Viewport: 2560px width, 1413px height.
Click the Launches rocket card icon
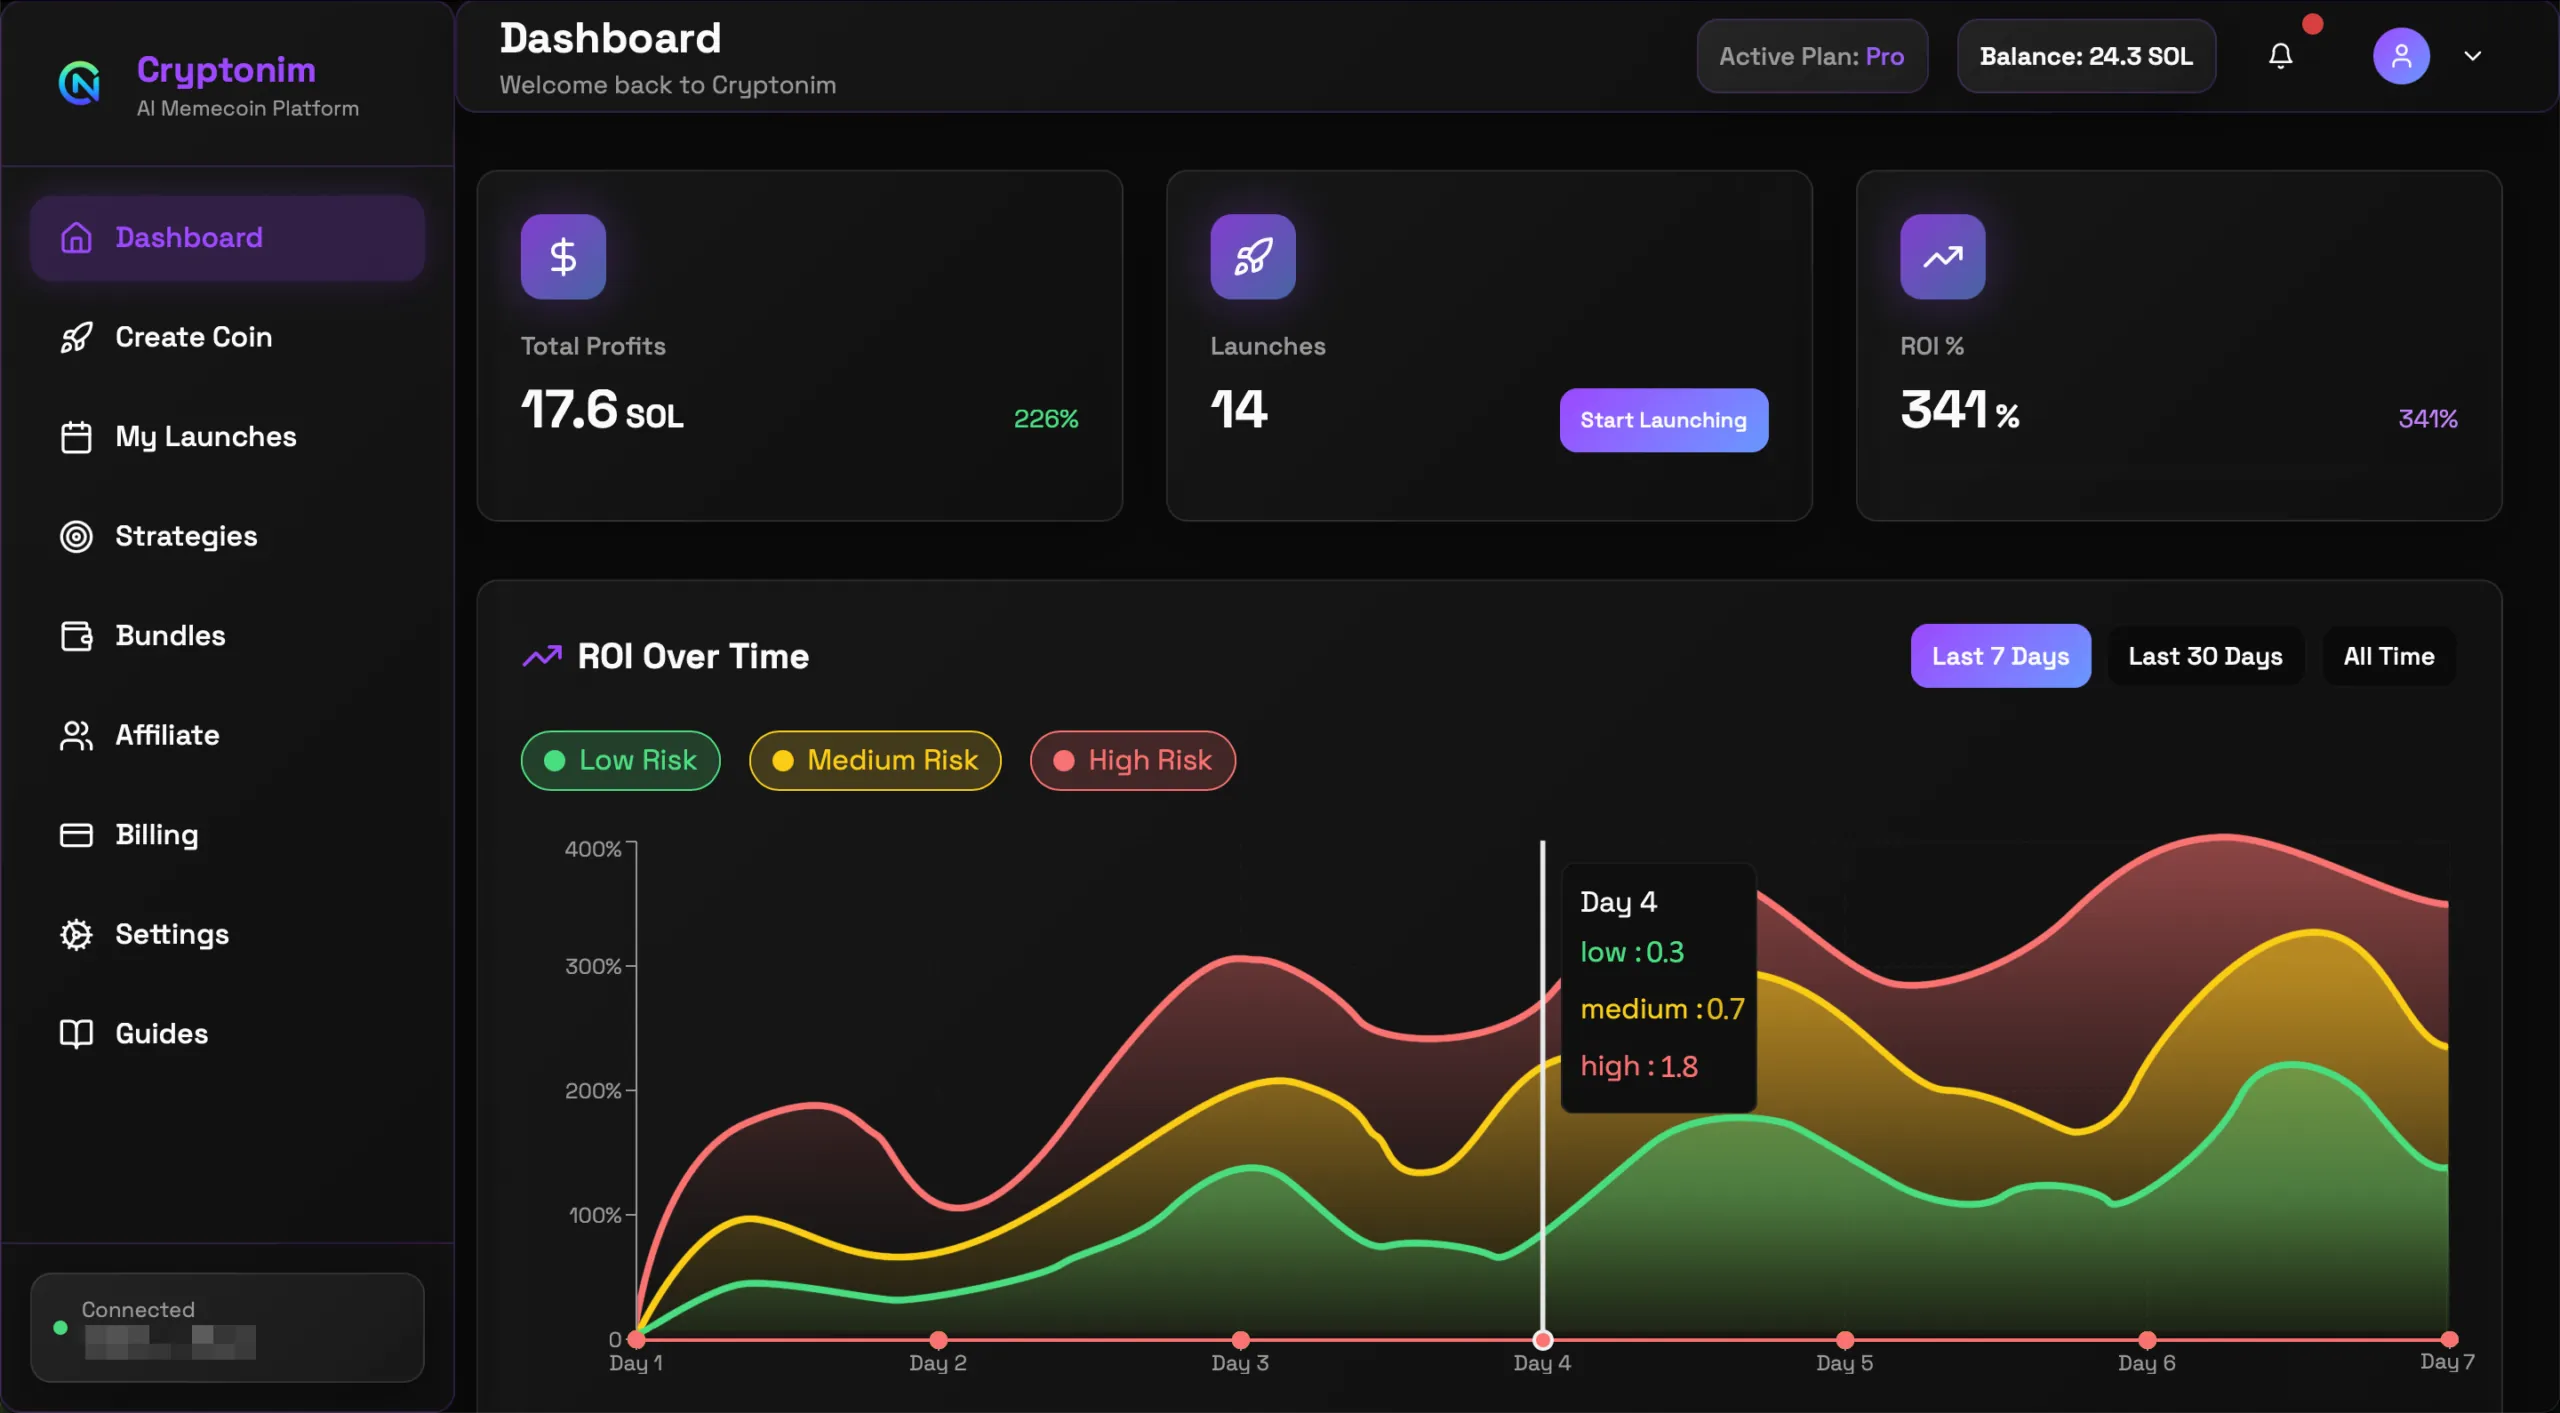coord(1253,257)
